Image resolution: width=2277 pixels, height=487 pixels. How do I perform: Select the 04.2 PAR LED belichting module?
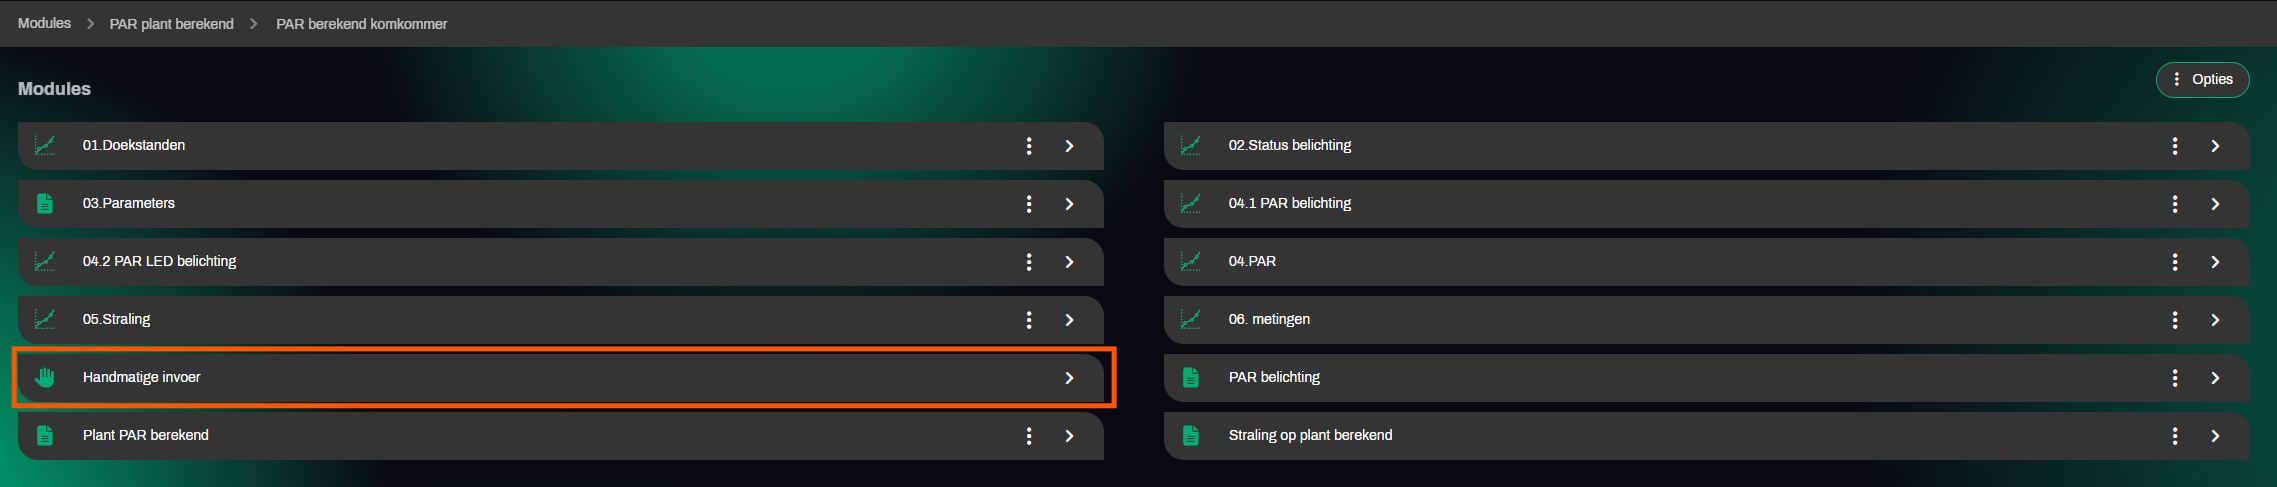[160, 262]
